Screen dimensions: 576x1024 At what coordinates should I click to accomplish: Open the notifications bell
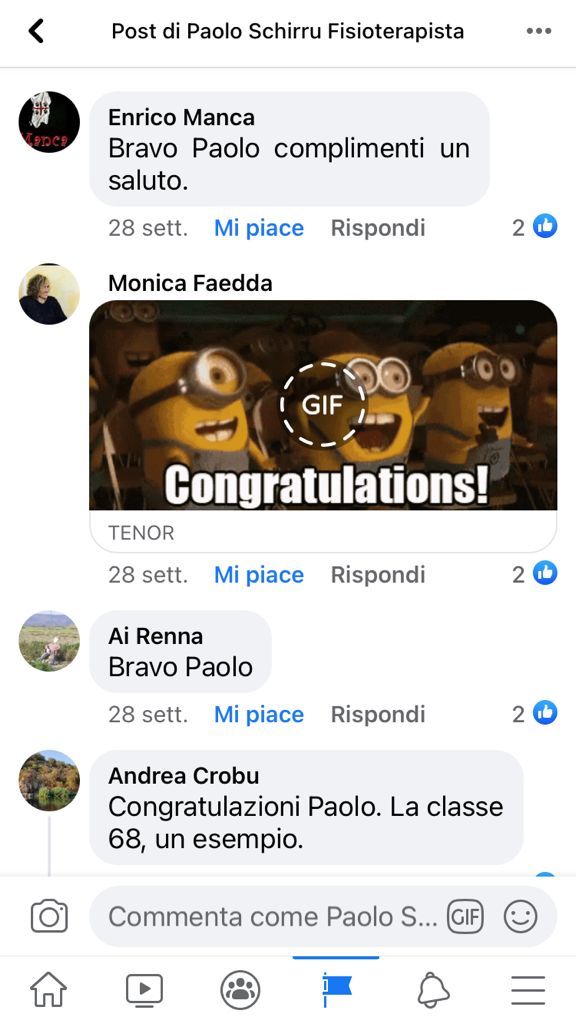(x=433, y=990)
